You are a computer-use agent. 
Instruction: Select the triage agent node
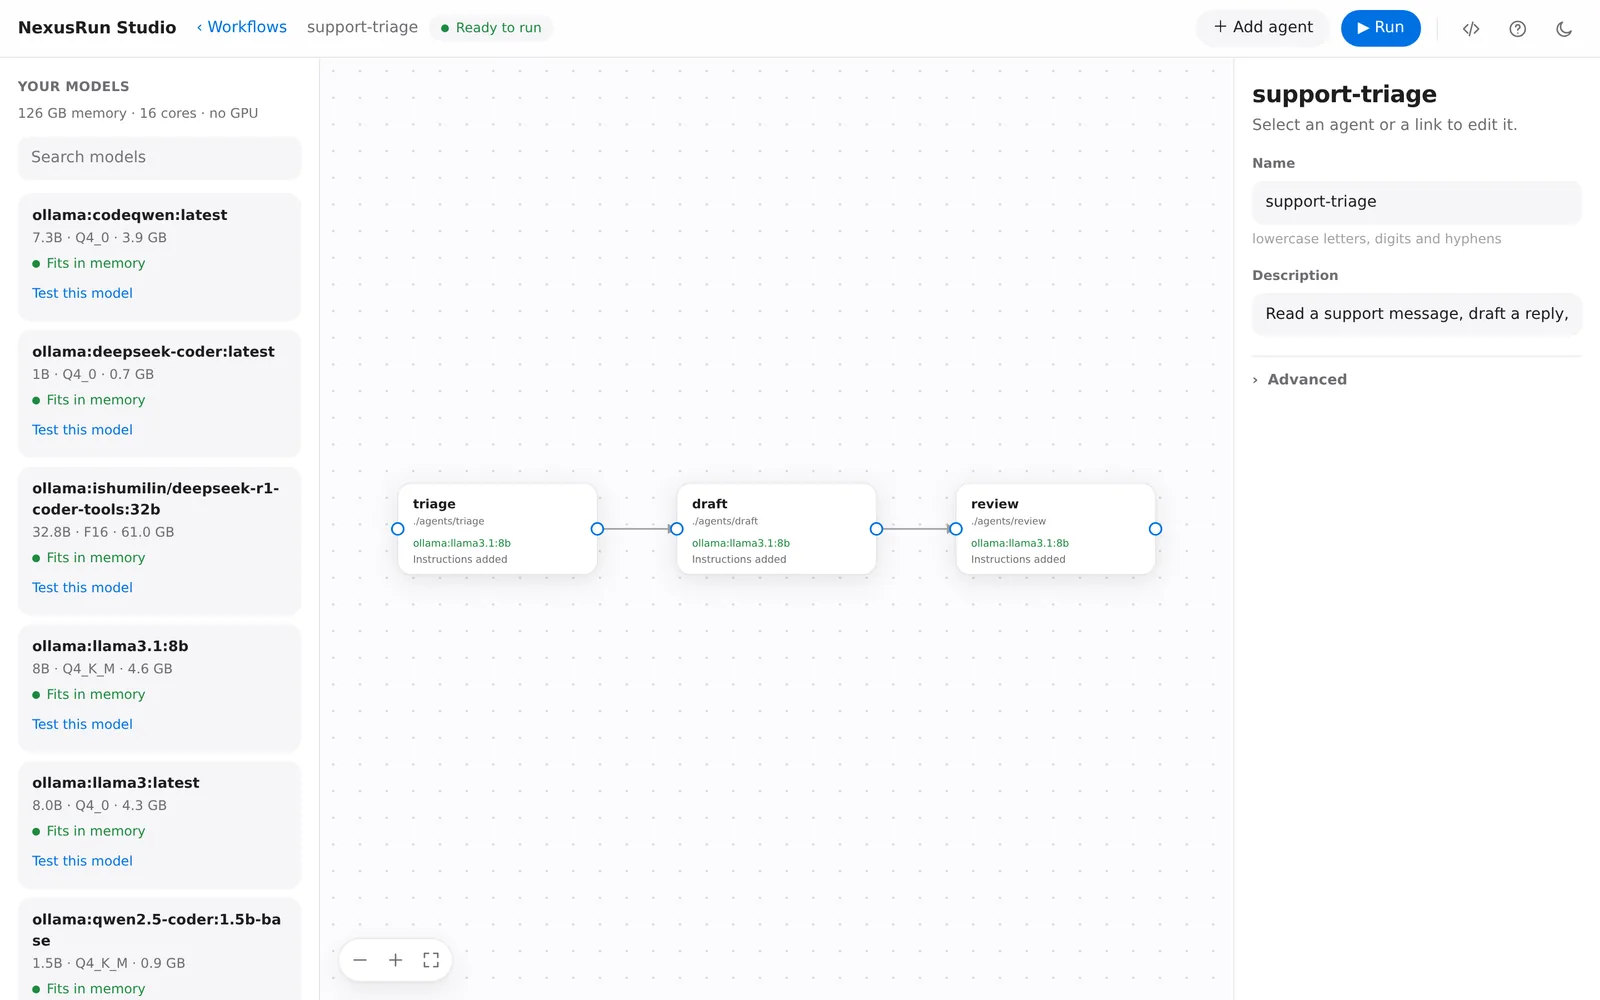point(497,529)
